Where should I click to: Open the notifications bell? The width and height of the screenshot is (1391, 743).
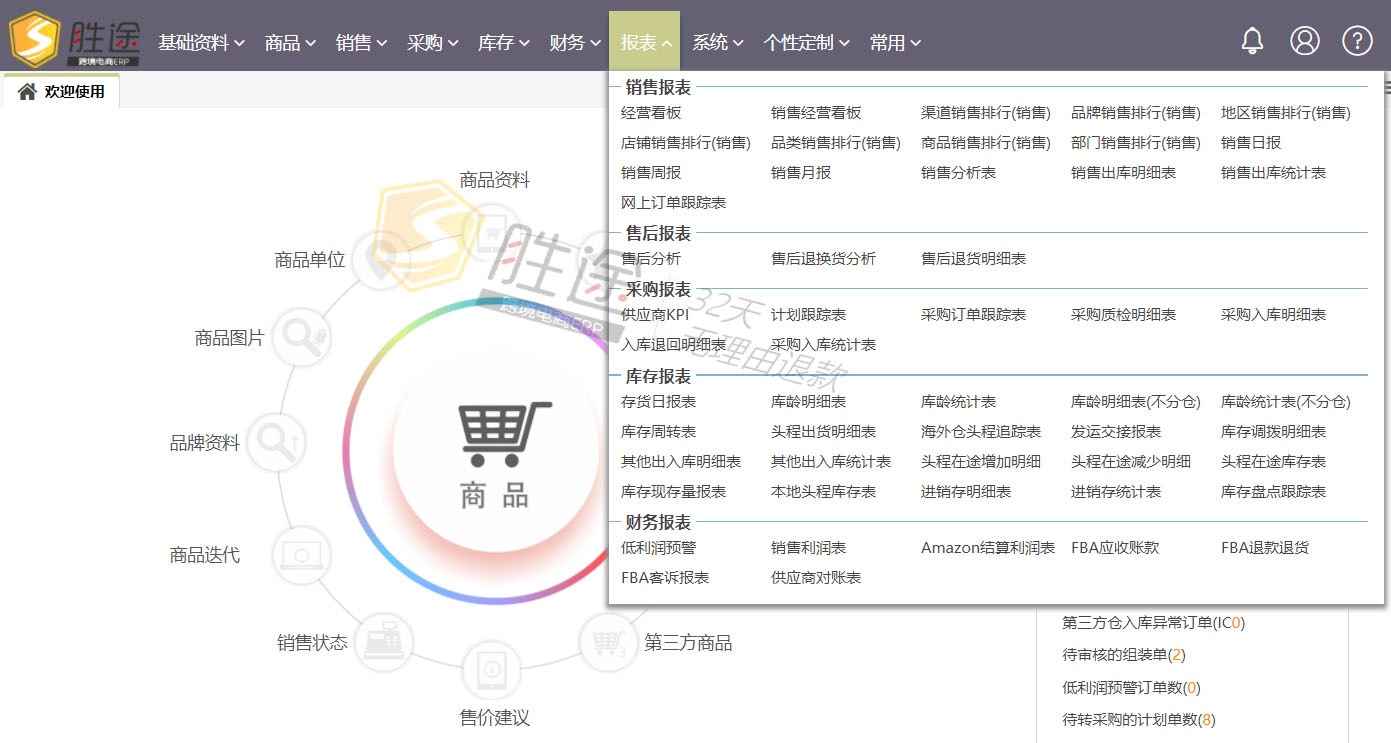point(1252,41)
